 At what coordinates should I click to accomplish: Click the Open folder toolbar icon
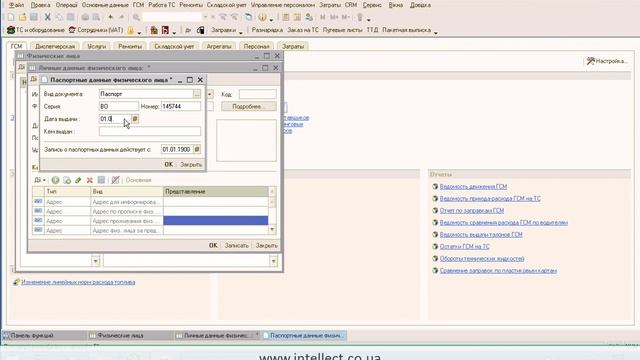[x=22, y=17]
